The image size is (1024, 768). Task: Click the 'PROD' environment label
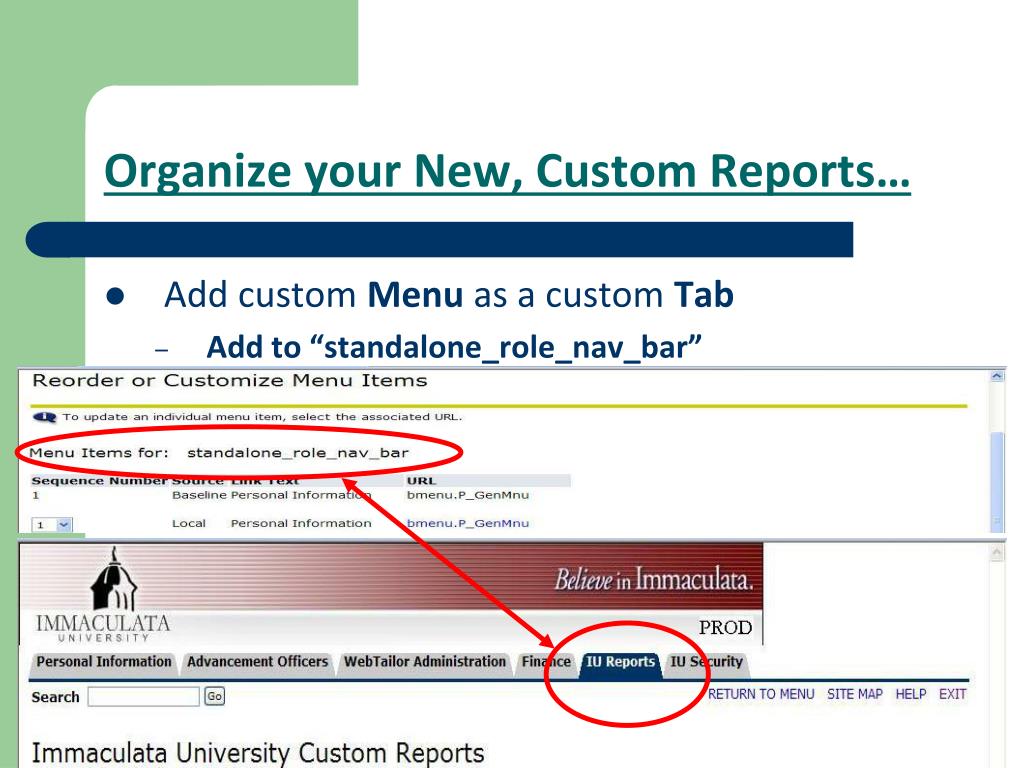tap(726, 628)
